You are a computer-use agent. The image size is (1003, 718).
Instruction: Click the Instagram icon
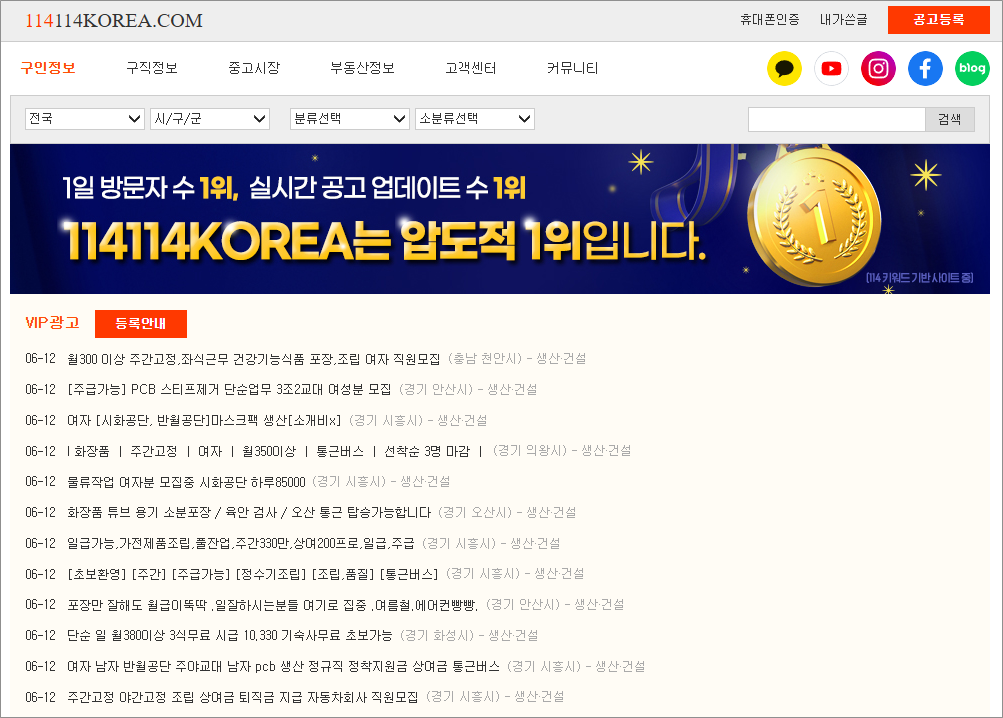coord(878,68)
